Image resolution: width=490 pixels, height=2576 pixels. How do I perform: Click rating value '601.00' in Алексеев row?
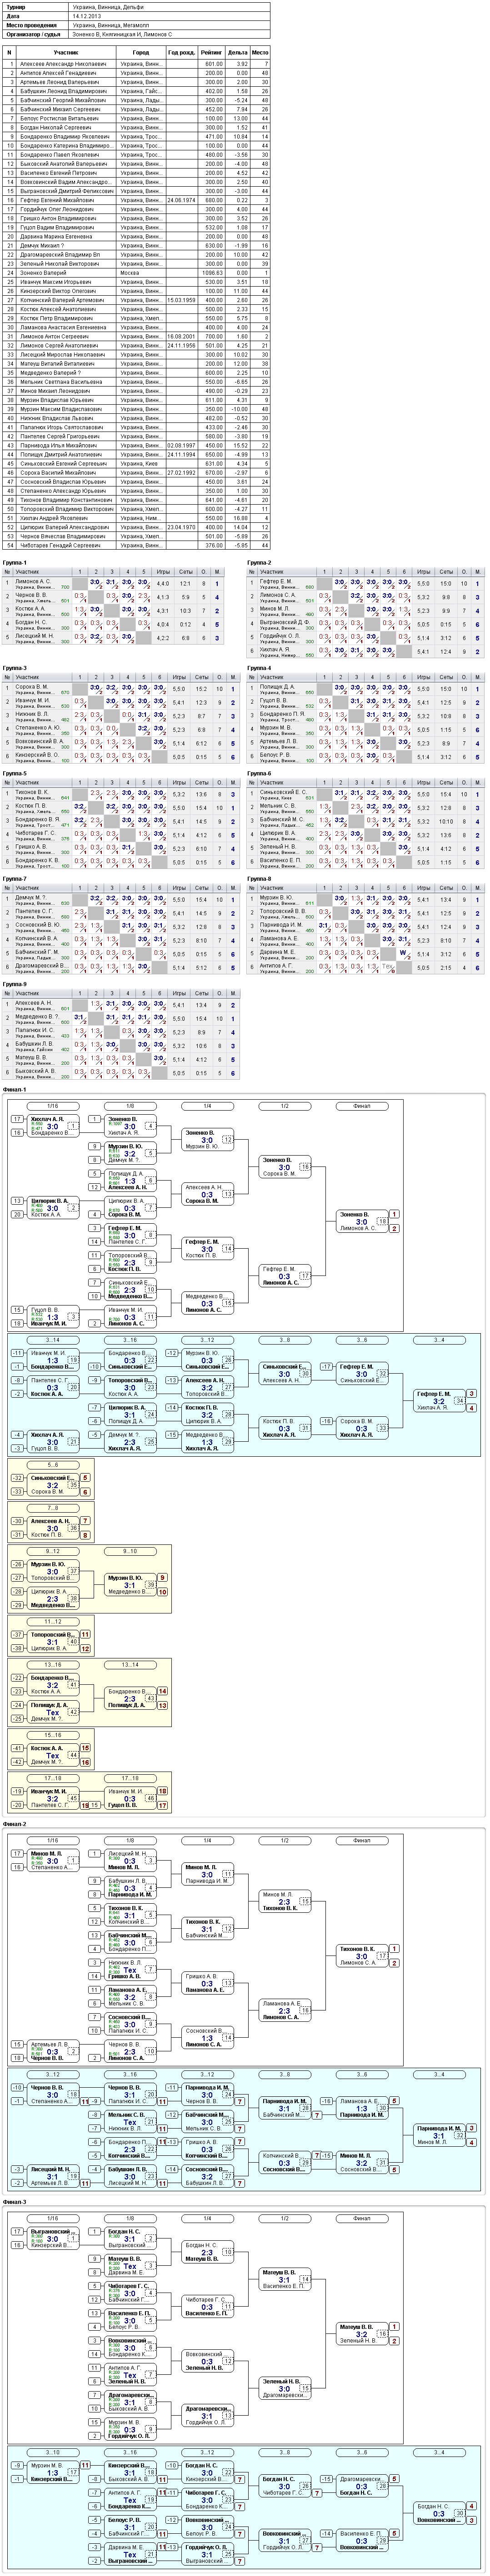point(213,64)
